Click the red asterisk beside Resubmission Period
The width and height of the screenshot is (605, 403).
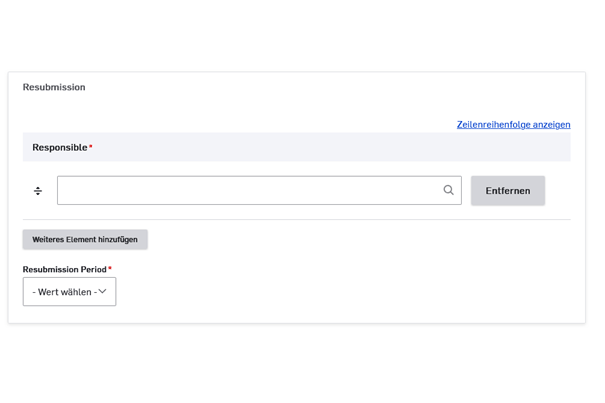[x=110, y=269]
